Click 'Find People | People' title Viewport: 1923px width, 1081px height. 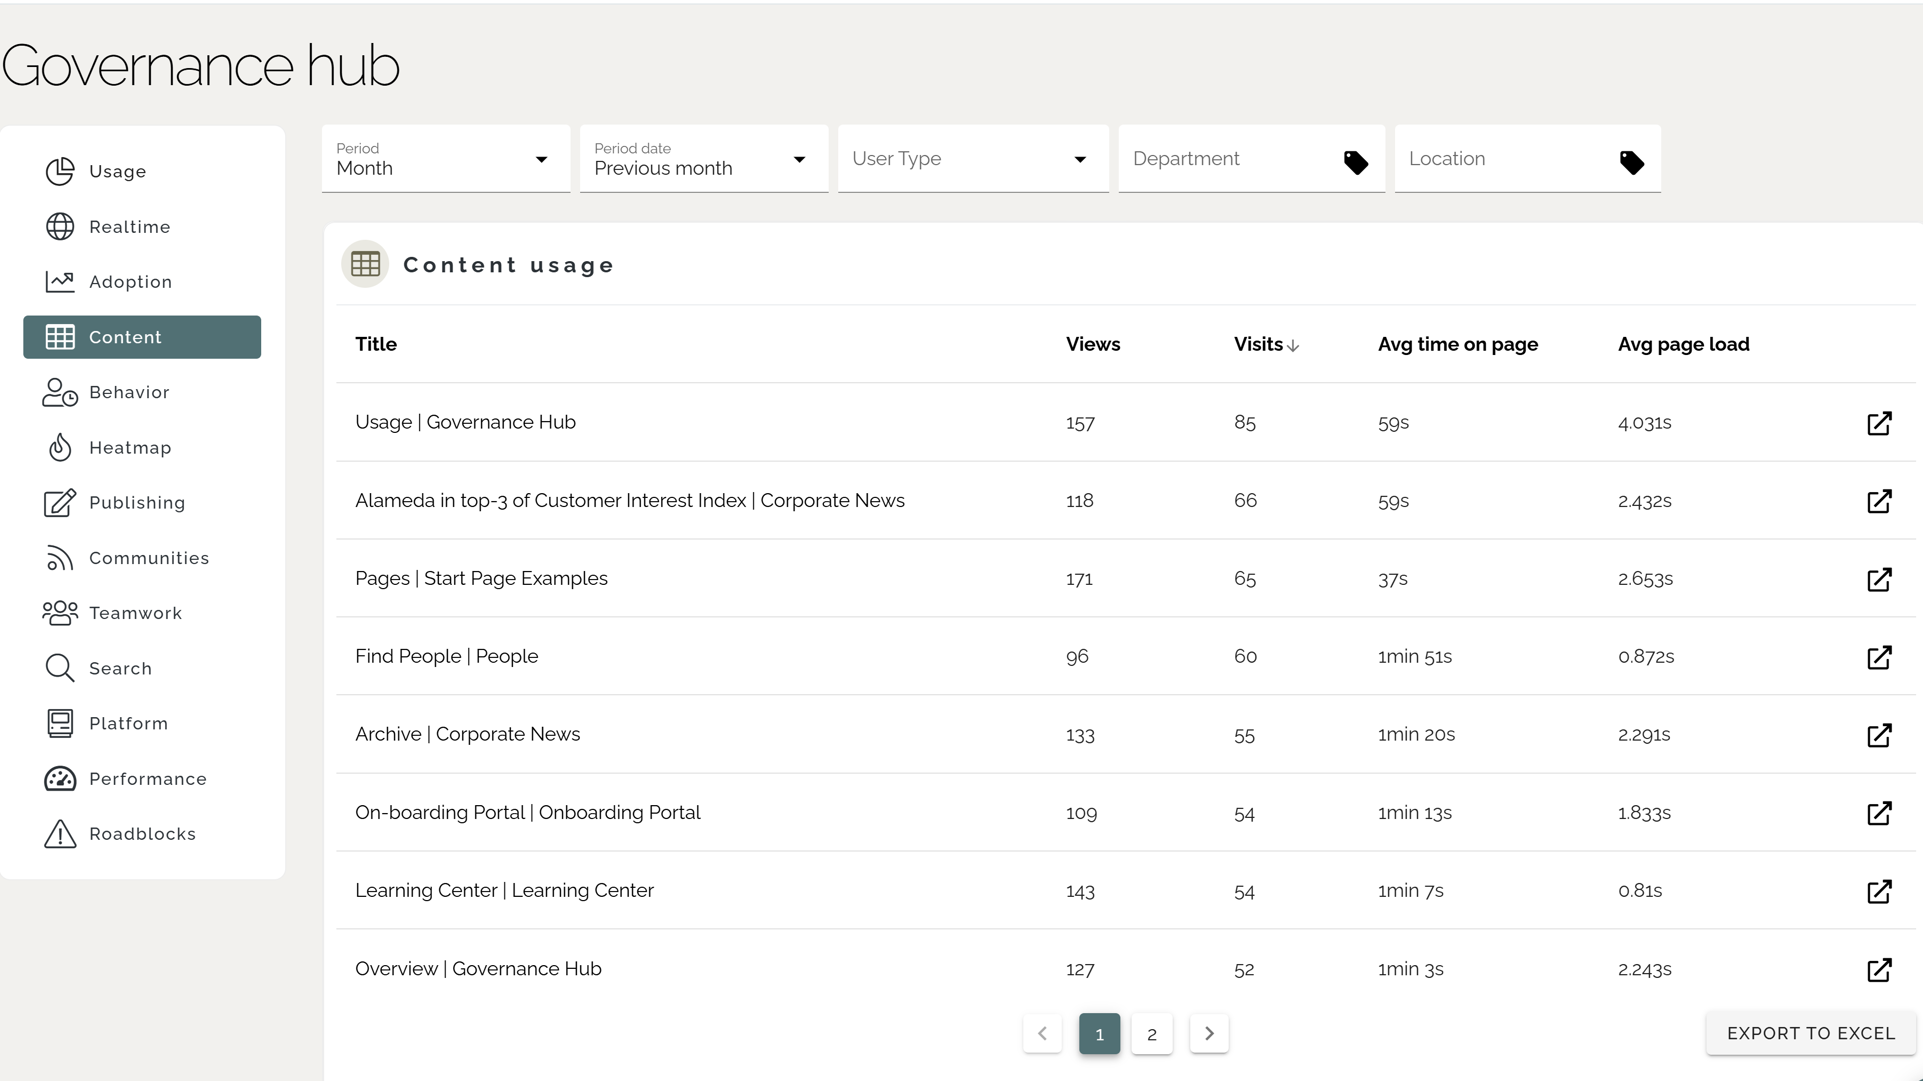pyautogui.click(x=446, y=656)
